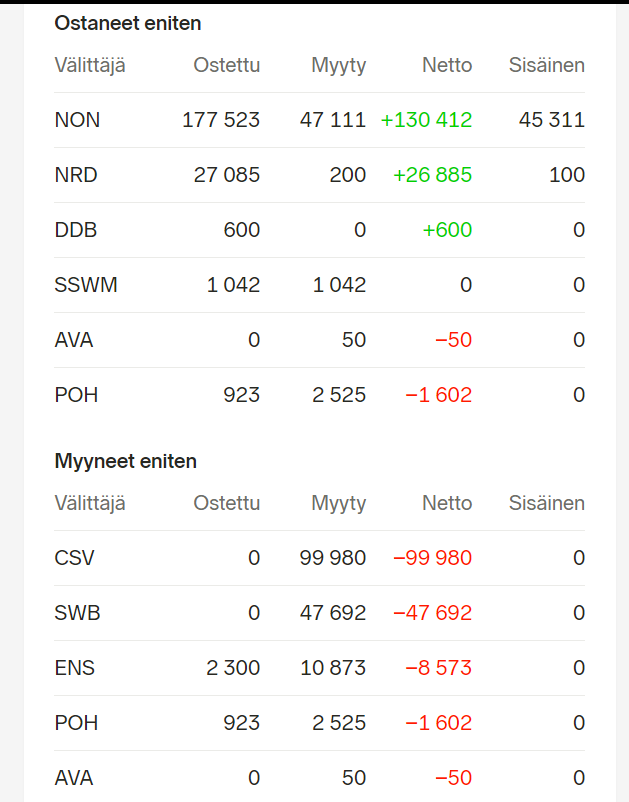The image size is (629, 802).
Task: Select the SSWM broker row
Action: (x=86, y=285)
